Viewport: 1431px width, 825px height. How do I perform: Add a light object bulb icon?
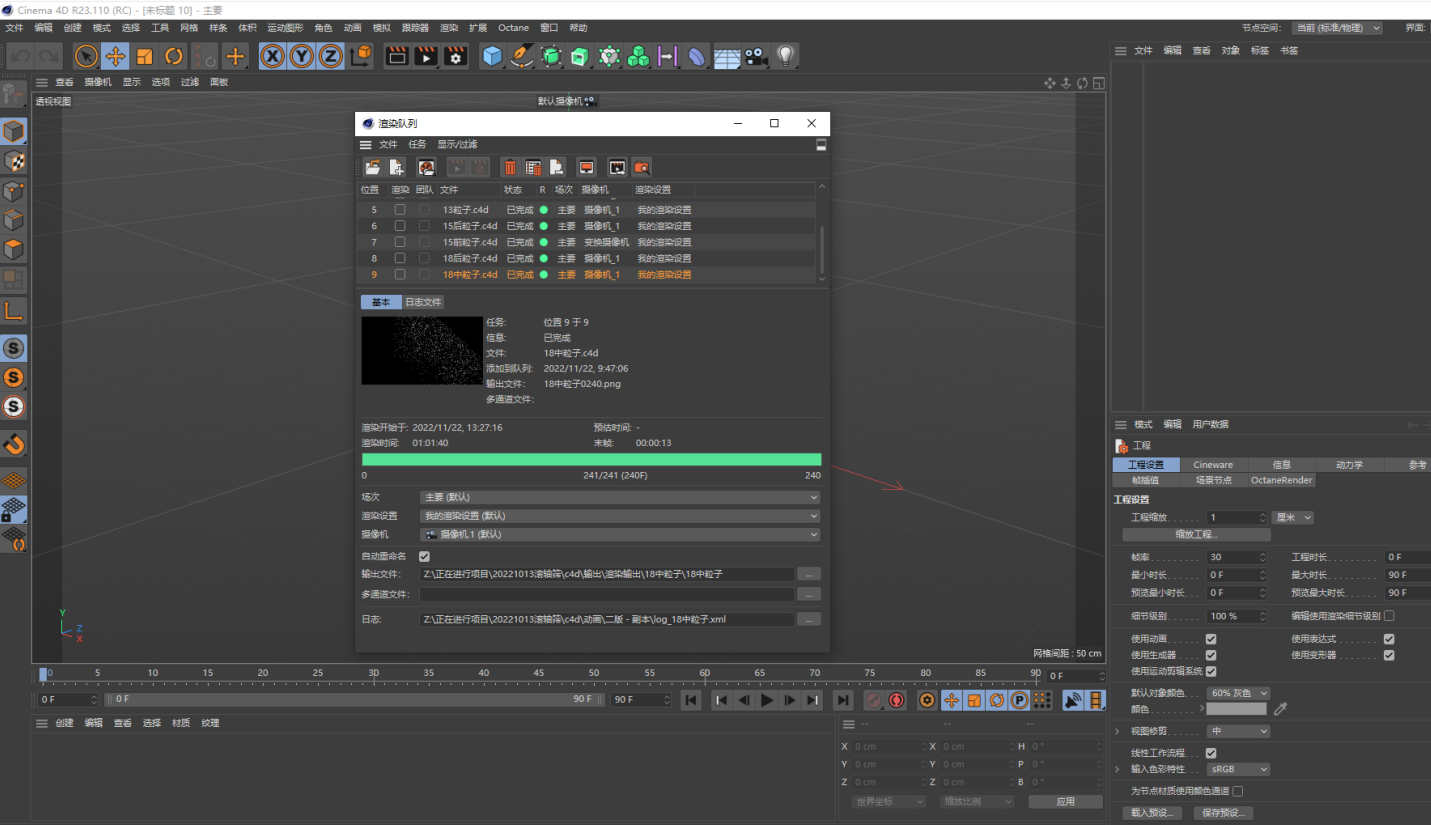(x=786, y=57)
